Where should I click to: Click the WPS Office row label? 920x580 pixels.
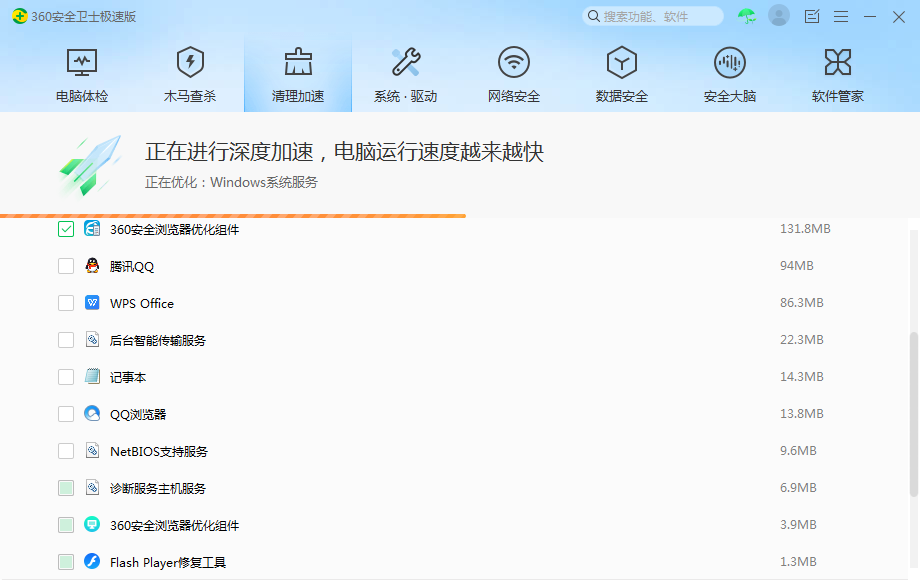coord(142,304)
